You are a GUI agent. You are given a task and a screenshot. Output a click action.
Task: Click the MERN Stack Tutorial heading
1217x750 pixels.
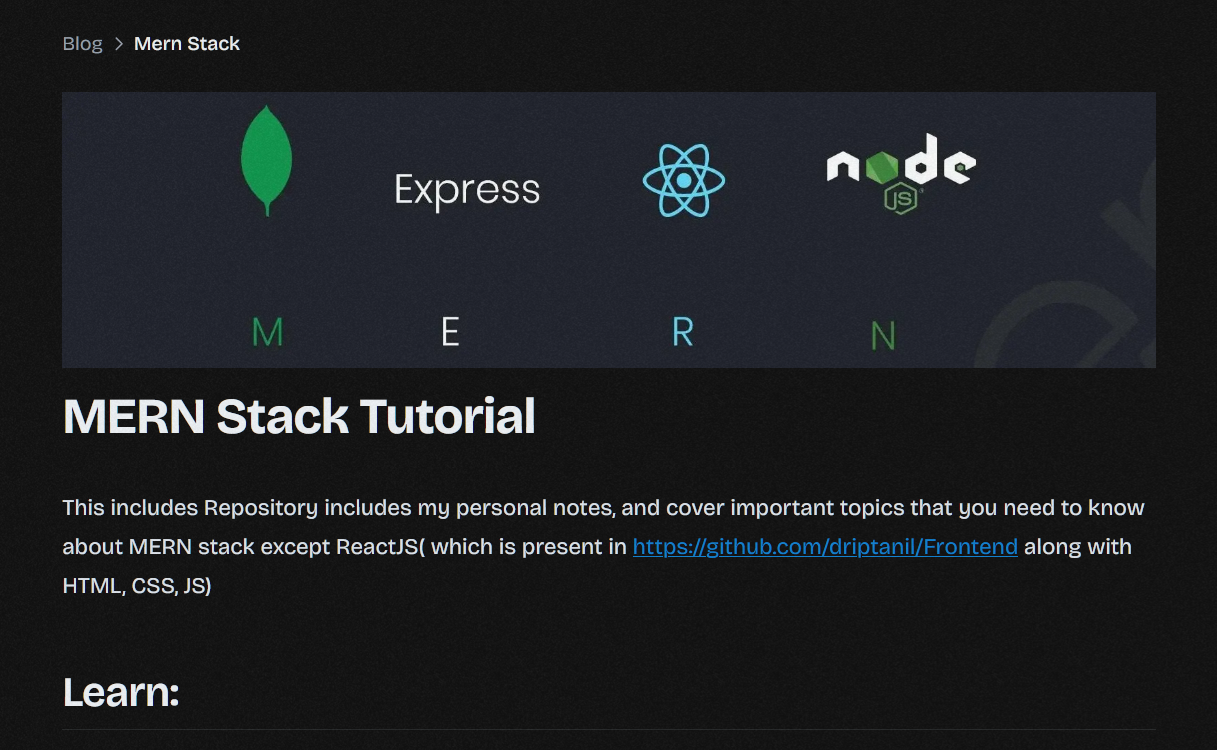tap(299, 416)
